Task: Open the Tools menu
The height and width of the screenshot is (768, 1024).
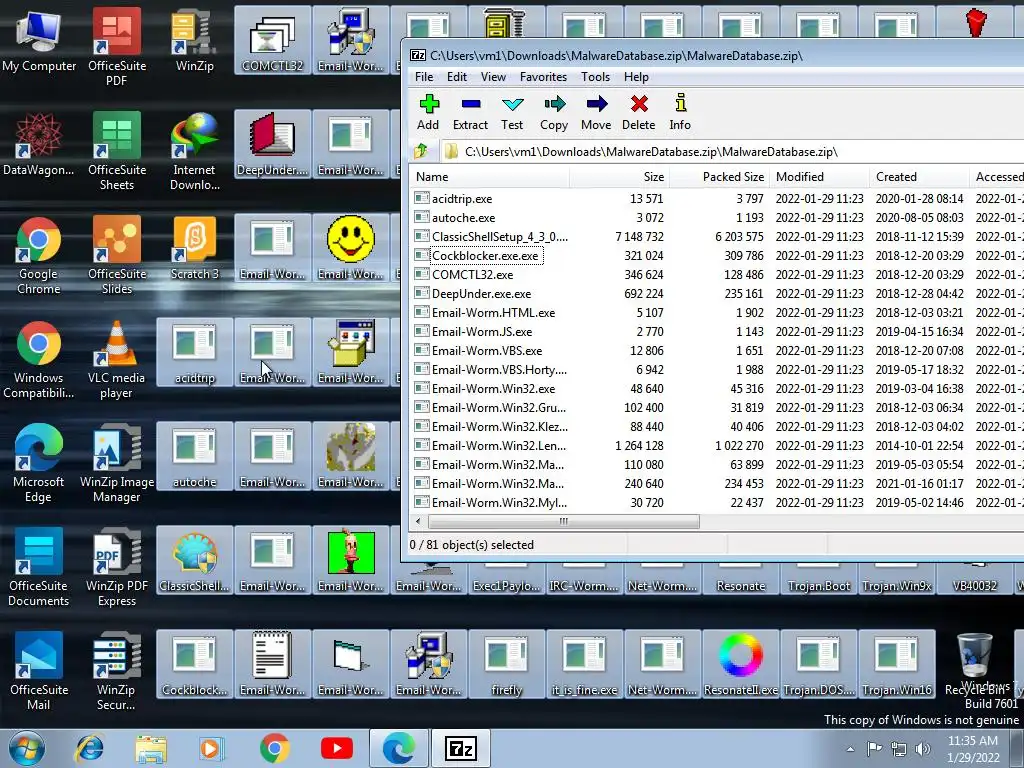Action: tap(596, 77)
